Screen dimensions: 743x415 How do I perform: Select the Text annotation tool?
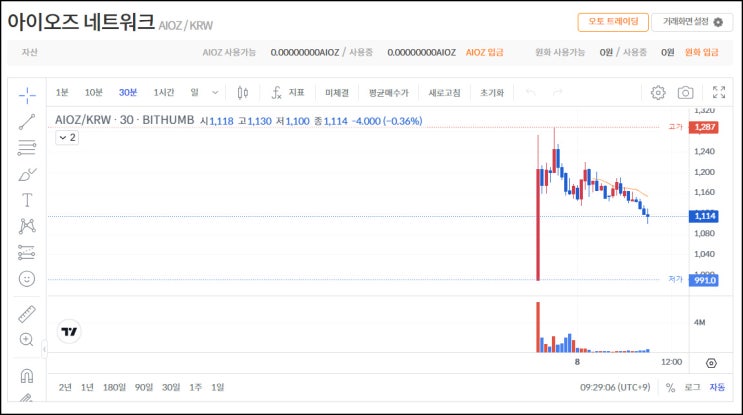27,200
